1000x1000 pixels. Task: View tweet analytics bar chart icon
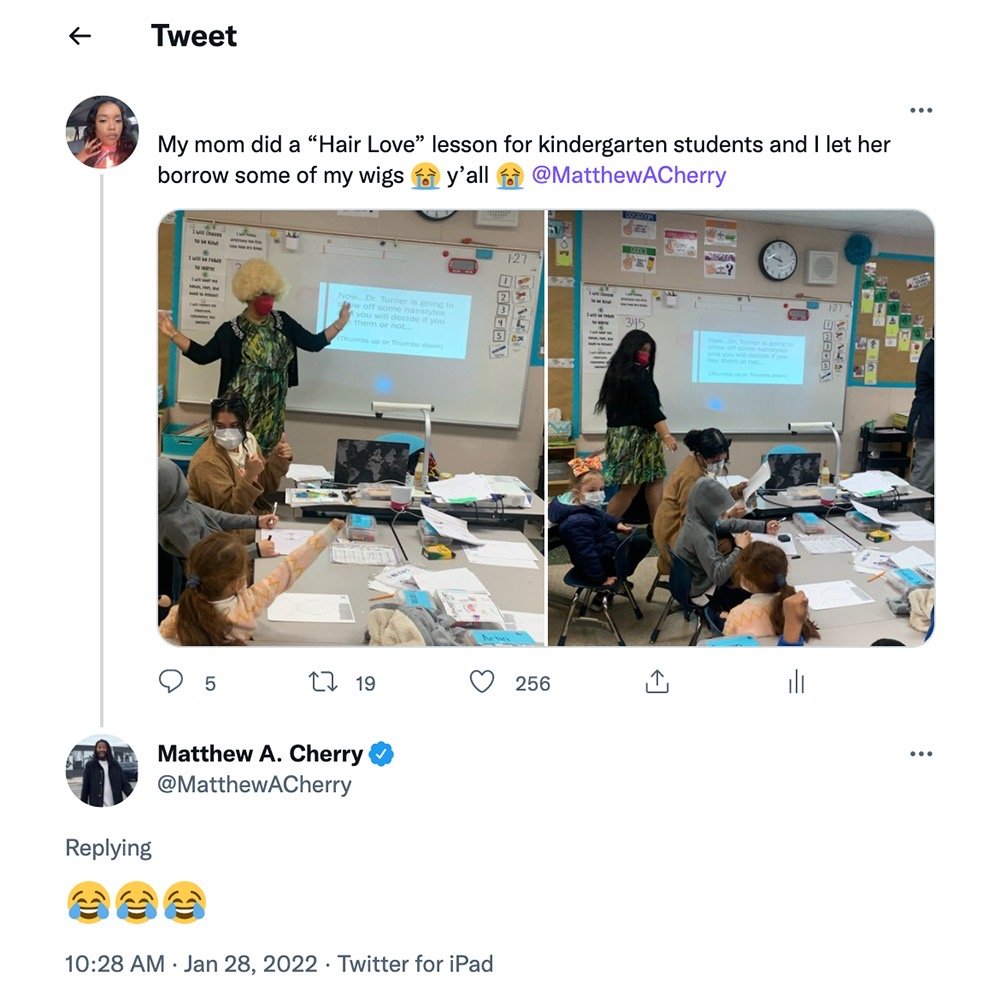click(x=796, y=682)
